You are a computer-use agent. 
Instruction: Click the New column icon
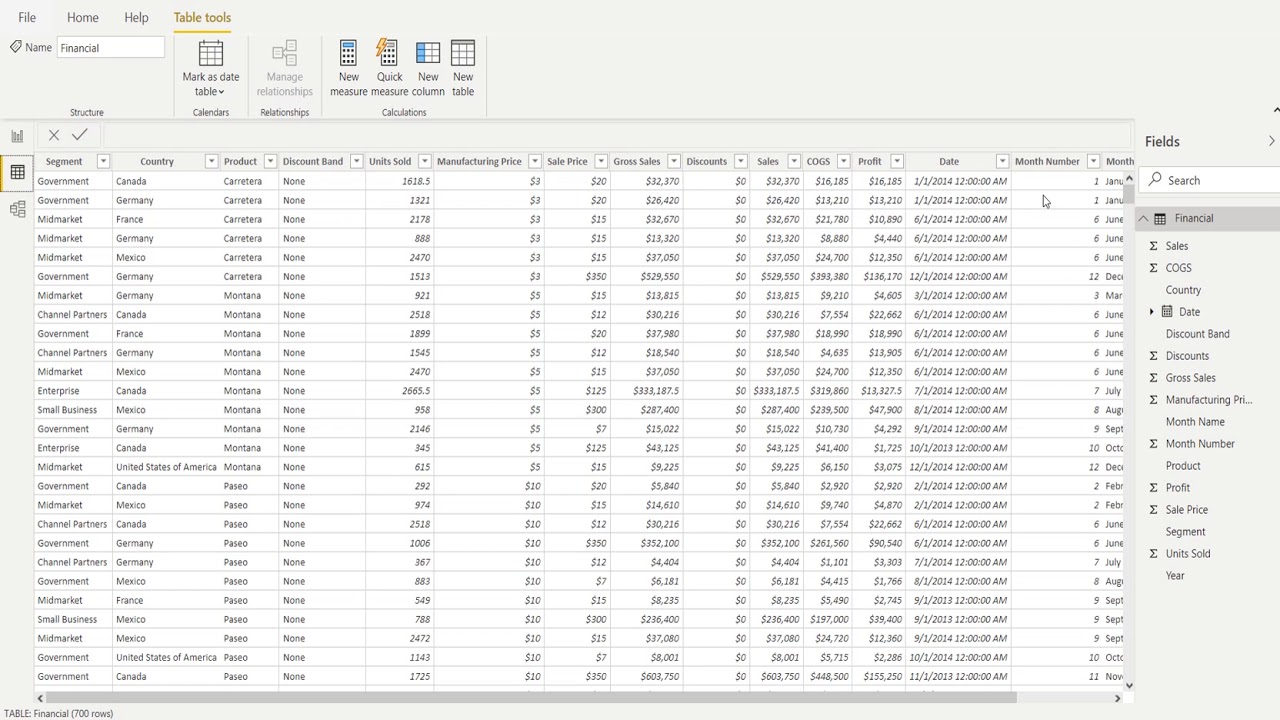click(427, 53)
